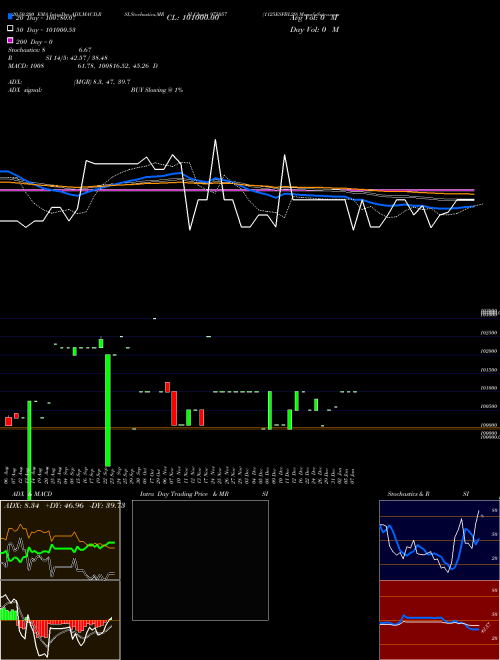The image size is (500, 660).
Task: Click the '06 Aug' date axis label
Action: tap(7, 475)
